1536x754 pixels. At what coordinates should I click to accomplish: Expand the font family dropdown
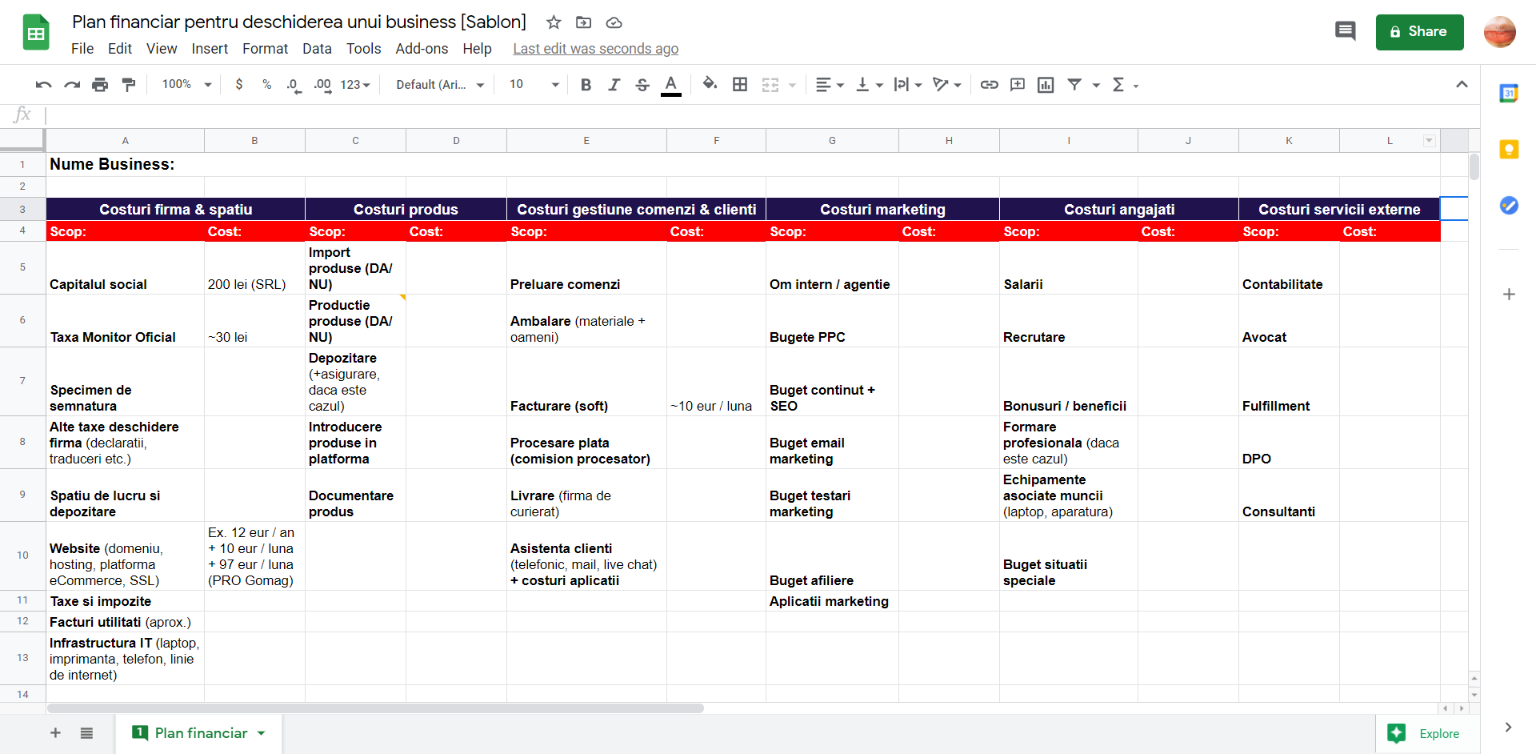click(440, 85)
